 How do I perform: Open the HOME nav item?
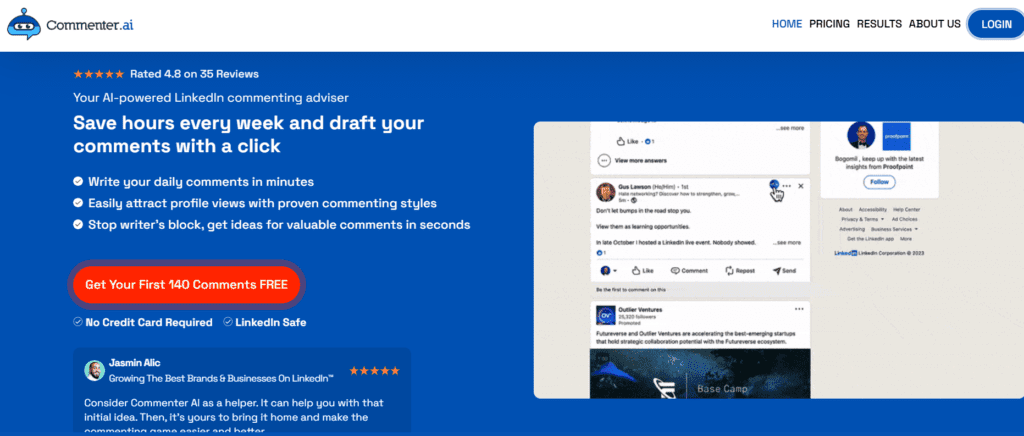click(787, 24)
